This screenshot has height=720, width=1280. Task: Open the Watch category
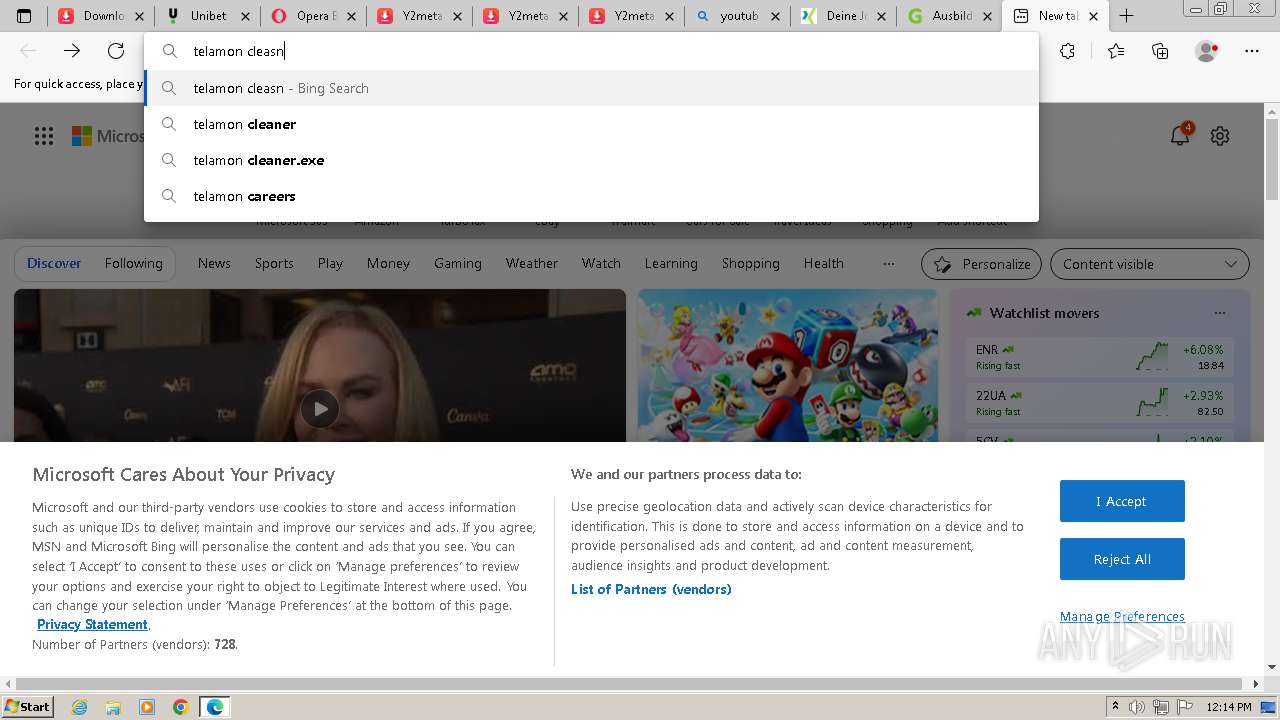601,264
